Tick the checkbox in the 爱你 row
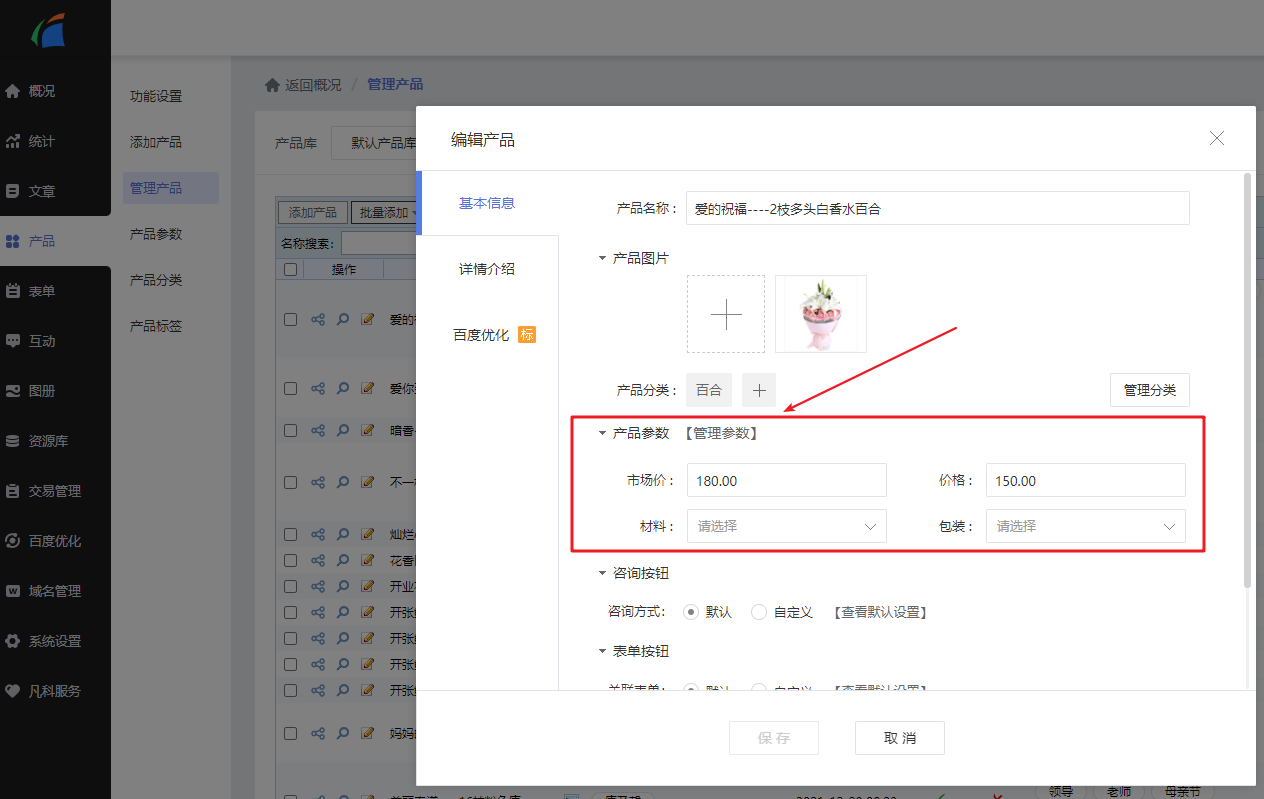Screen dimensions: 1264x799 (x=291, y=388)
